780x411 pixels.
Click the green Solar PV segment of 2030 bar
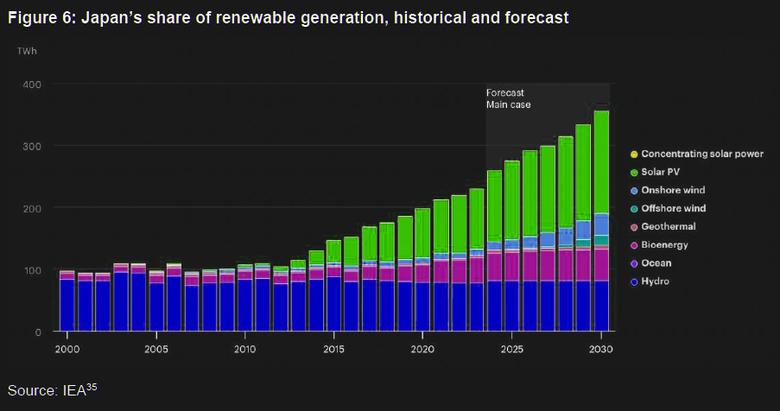click(x=601, y=162)
